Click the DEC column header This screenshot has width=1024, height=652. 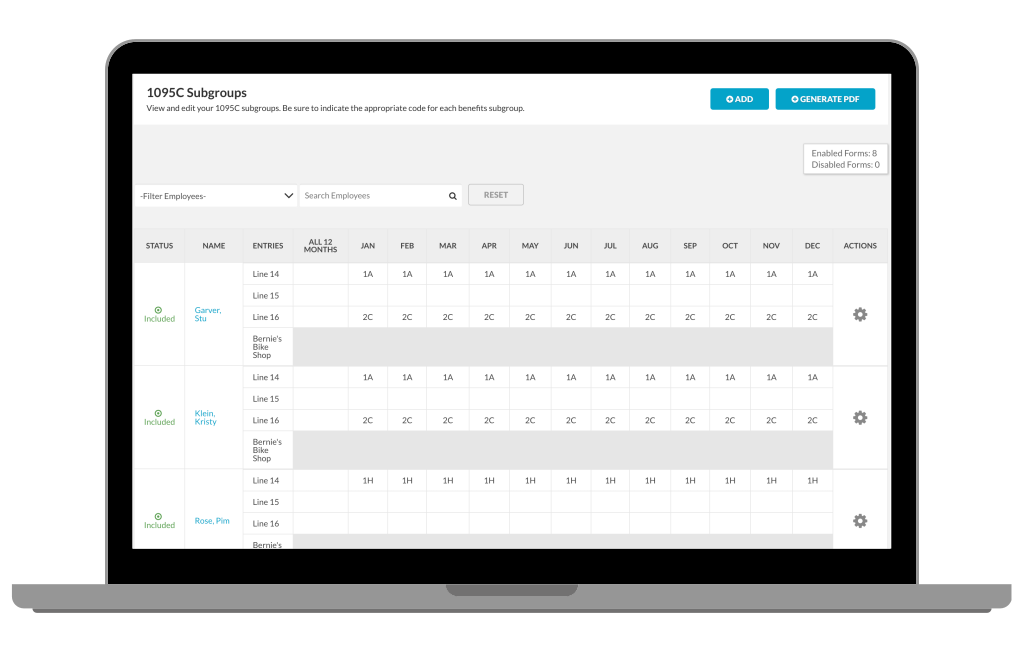(812, 246)
